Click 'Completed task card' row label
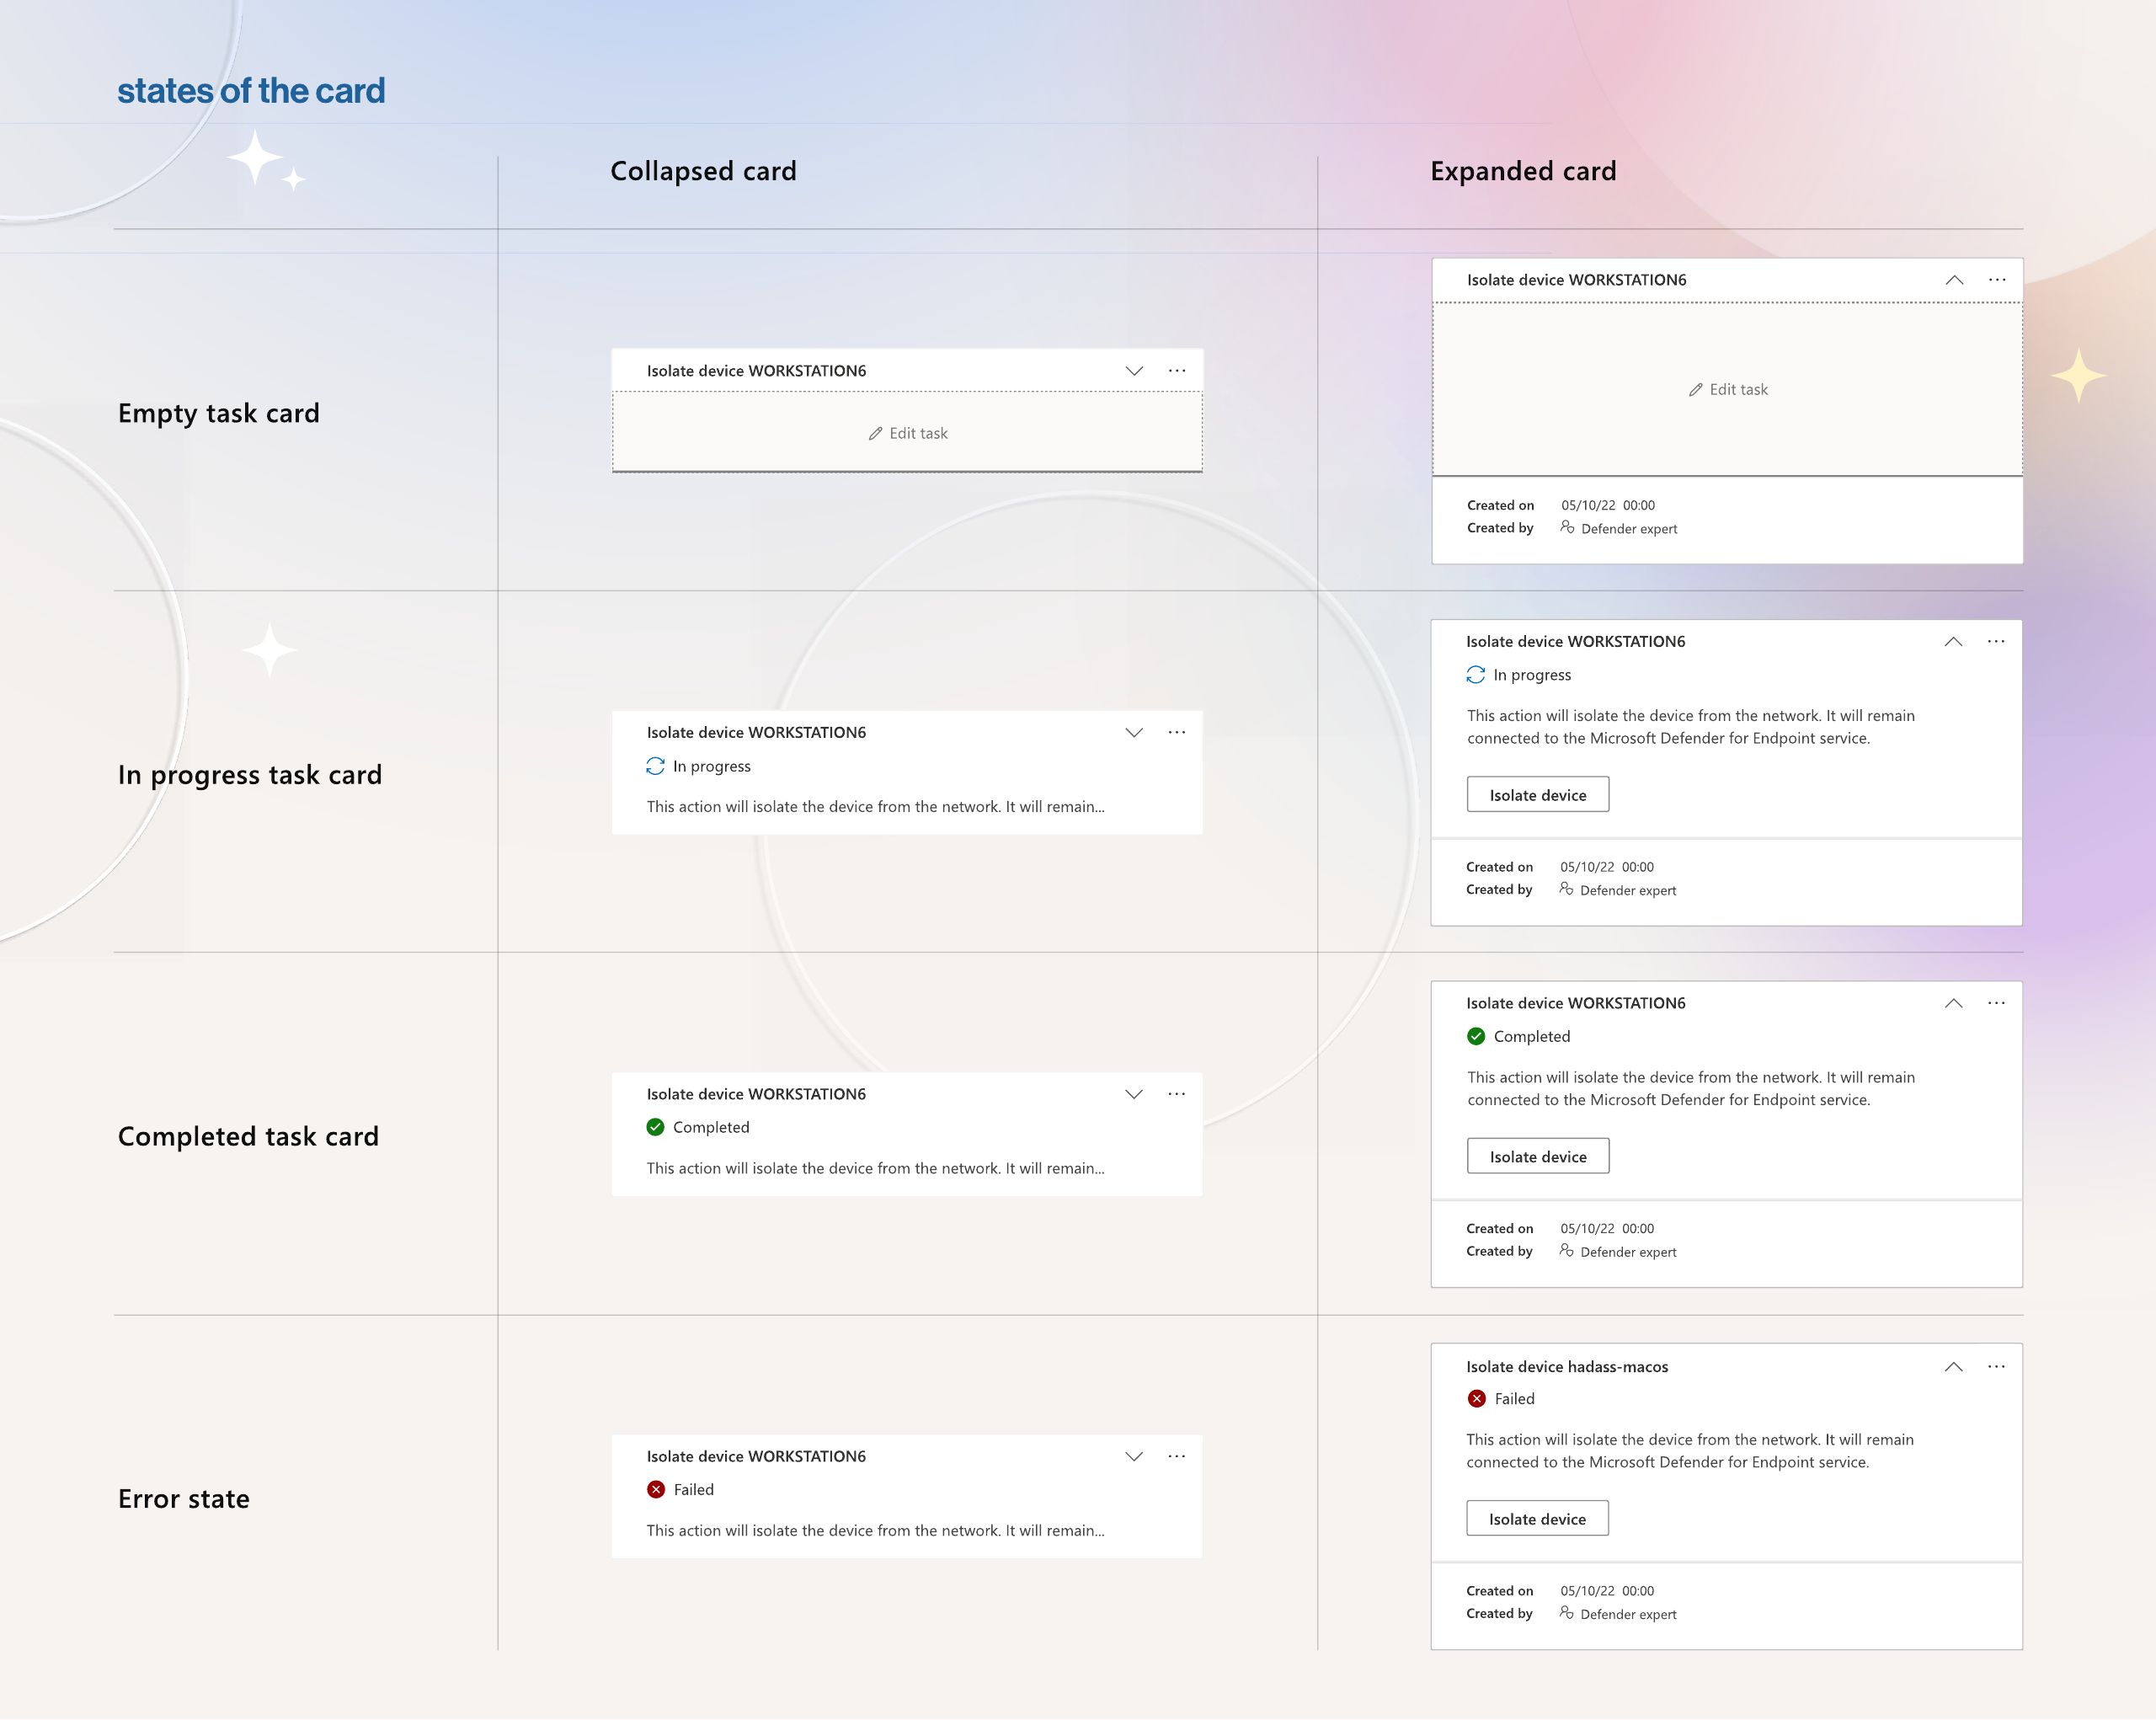 tap(248, 1137)
